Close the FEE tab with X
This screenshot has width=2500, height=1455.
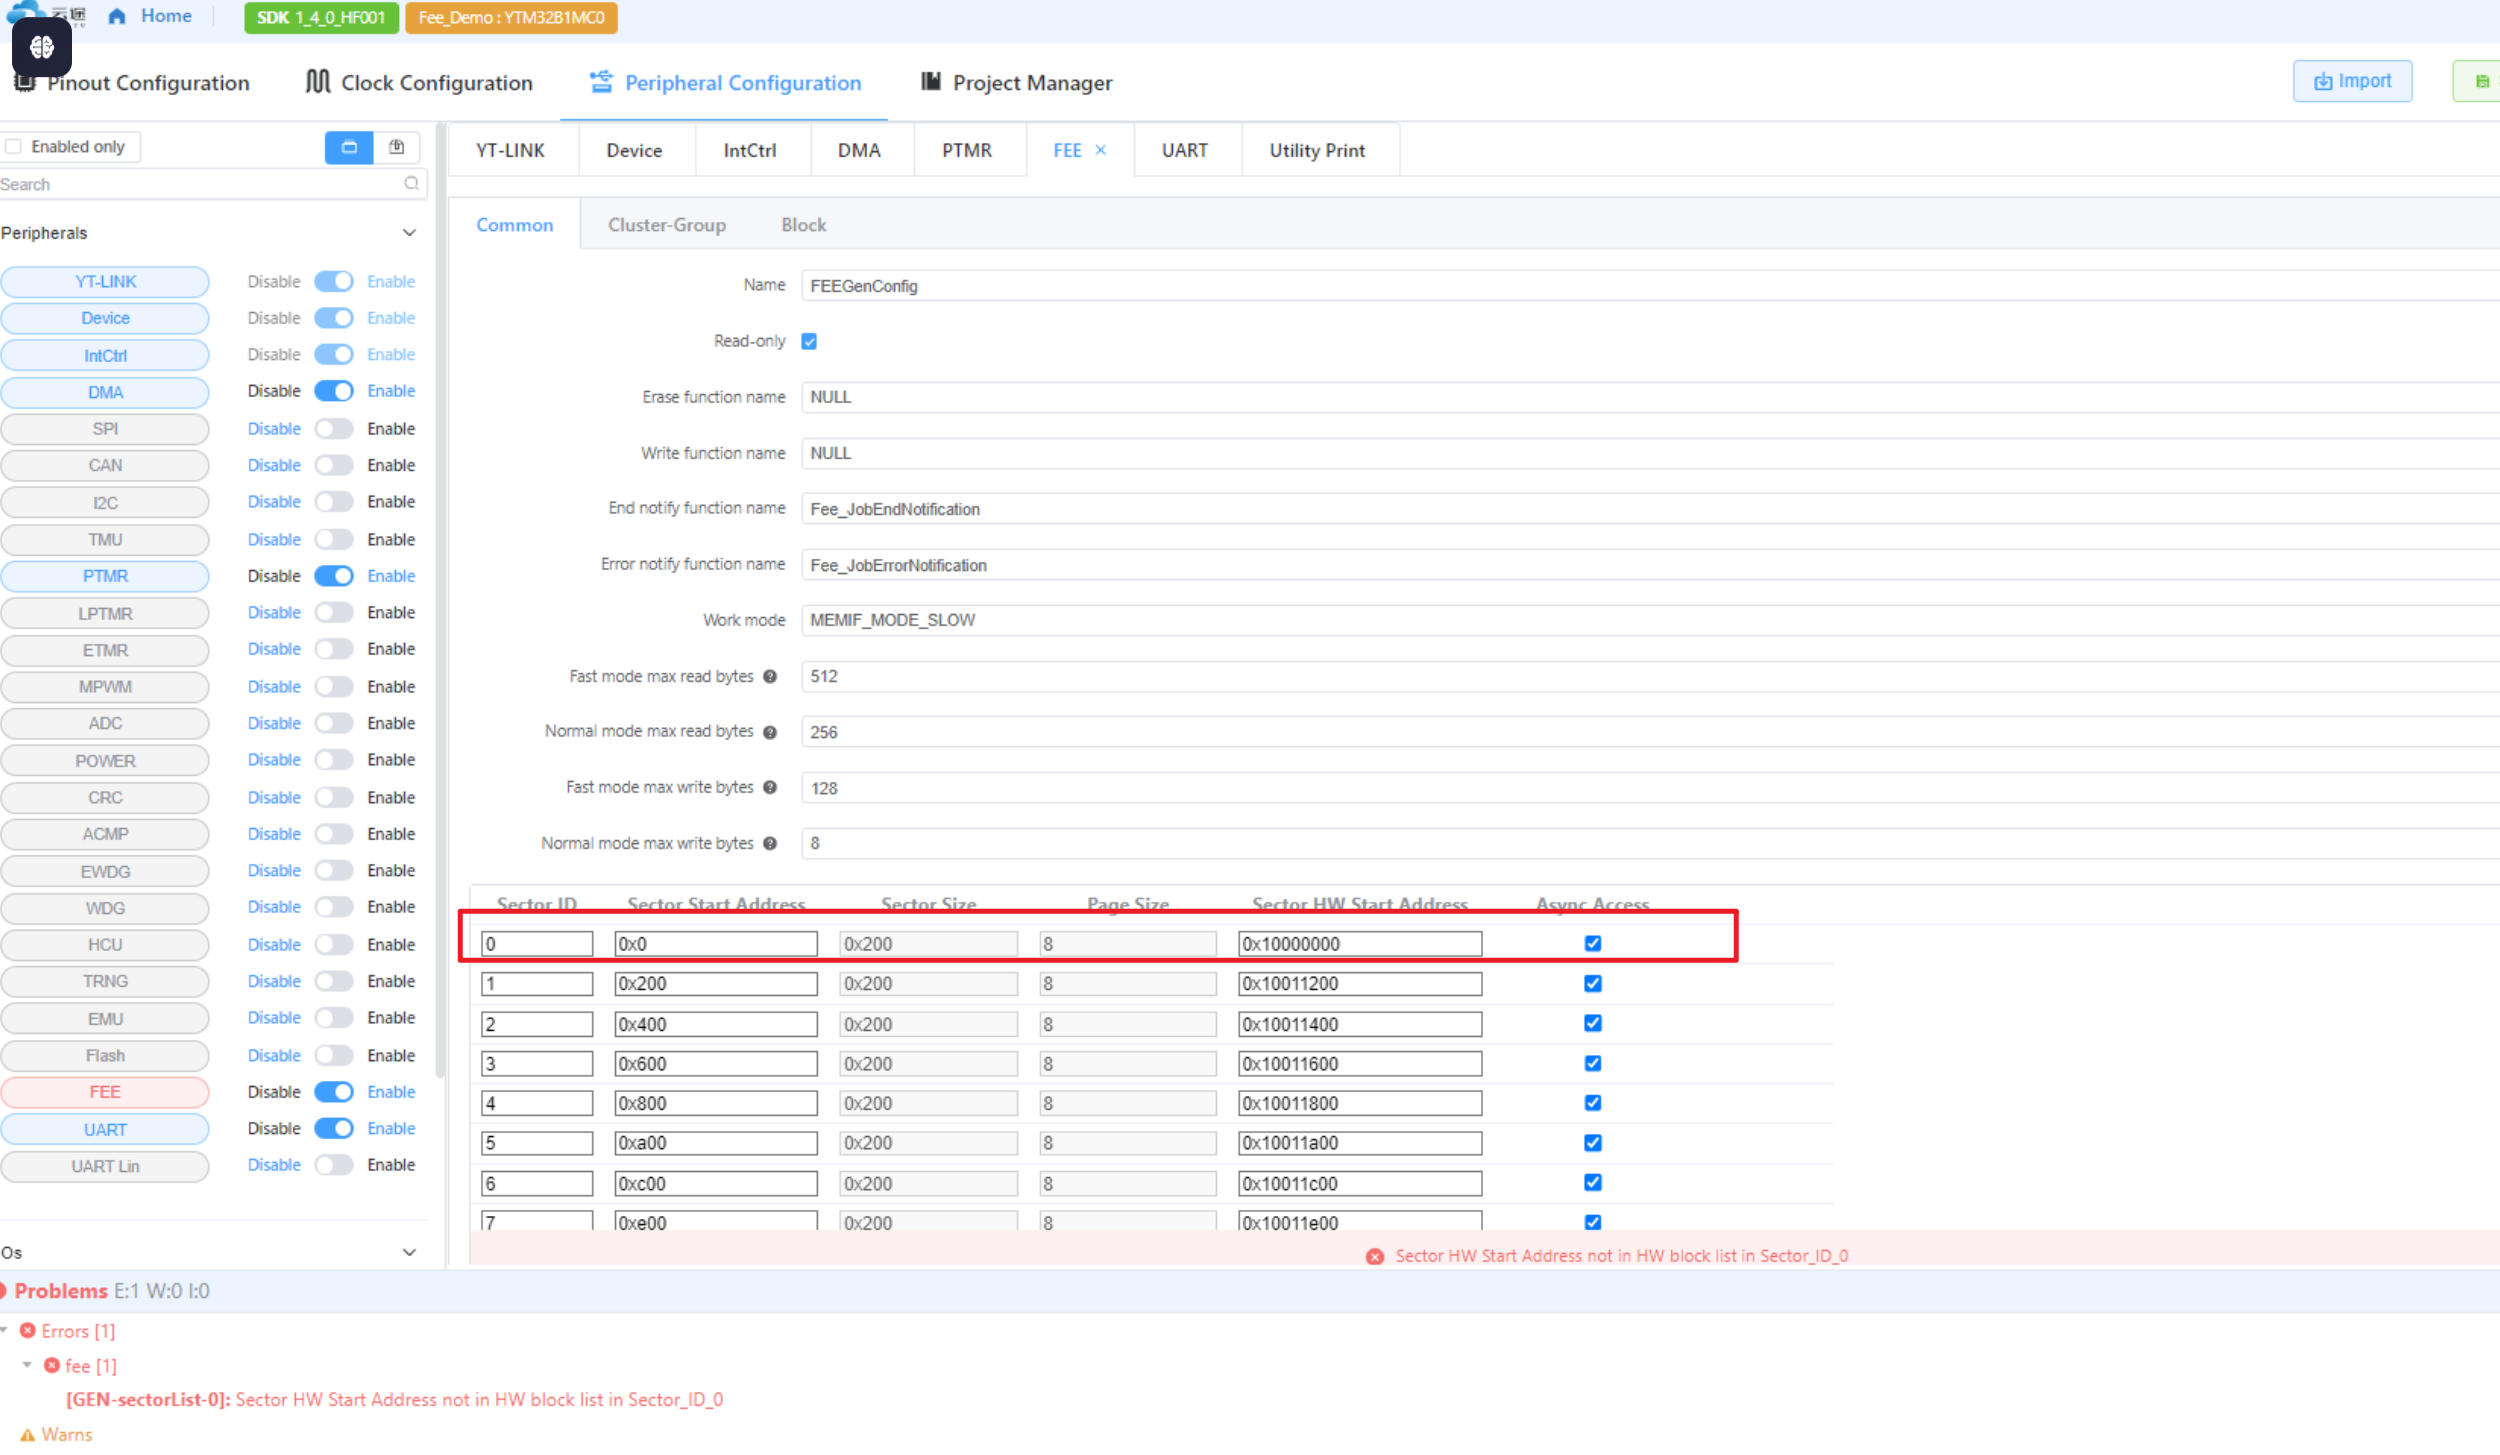click(x=1101, y=150)
